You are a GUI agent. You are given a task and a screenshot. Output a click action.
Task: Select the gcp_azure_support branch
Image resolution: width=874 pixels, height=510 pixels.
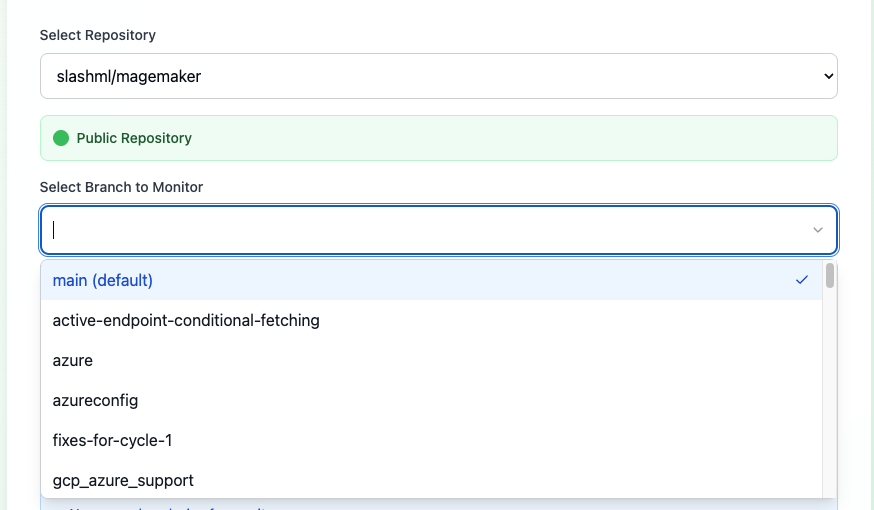(431, 480)
